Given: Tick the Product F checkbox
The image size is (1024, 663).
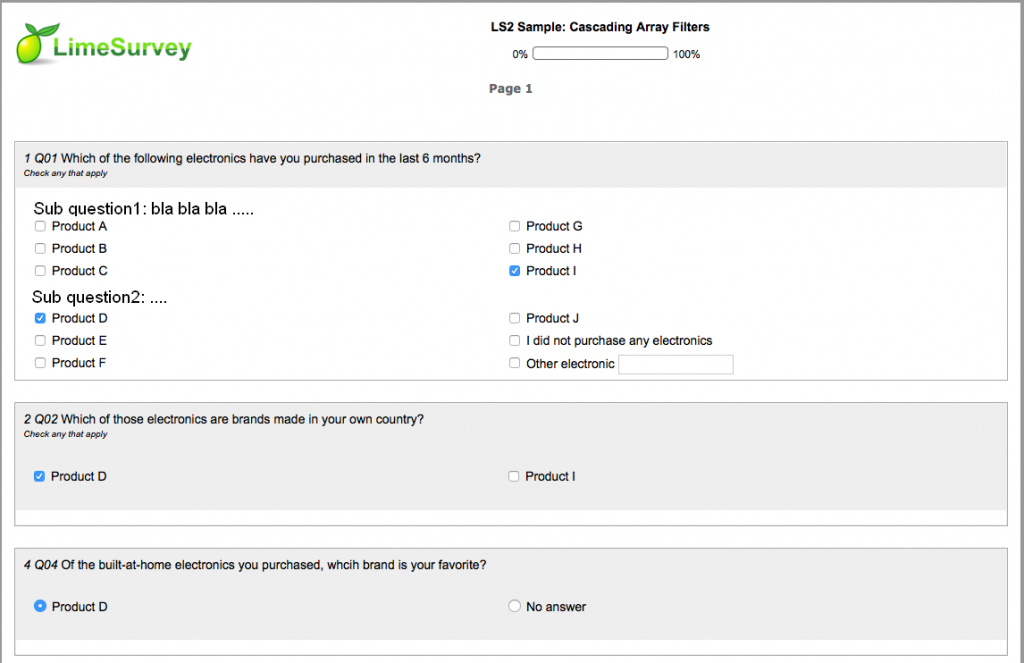Looking at the screenshot, I should 40,363.
